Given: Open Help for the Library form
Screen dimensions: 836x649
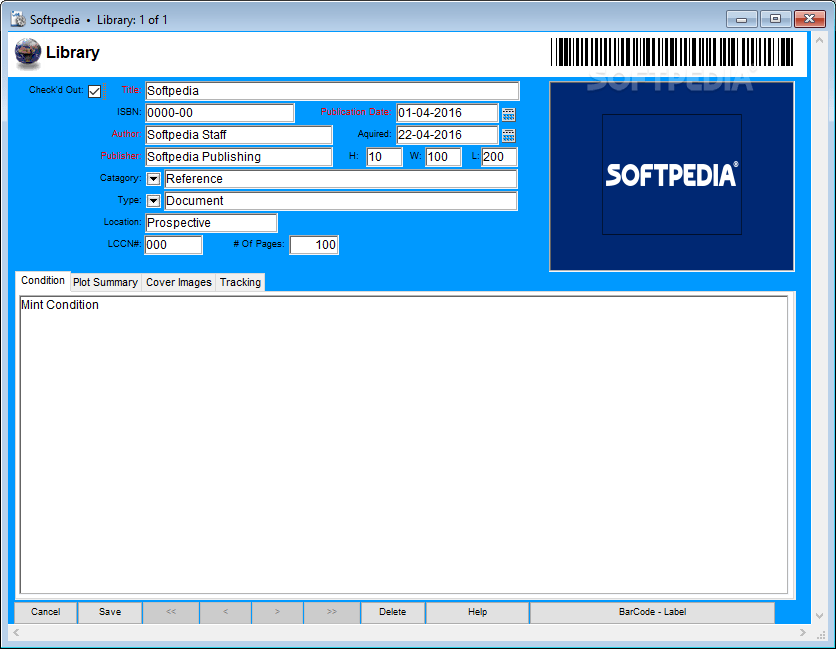Looking at the screenshot, I should tap(477, 612).
